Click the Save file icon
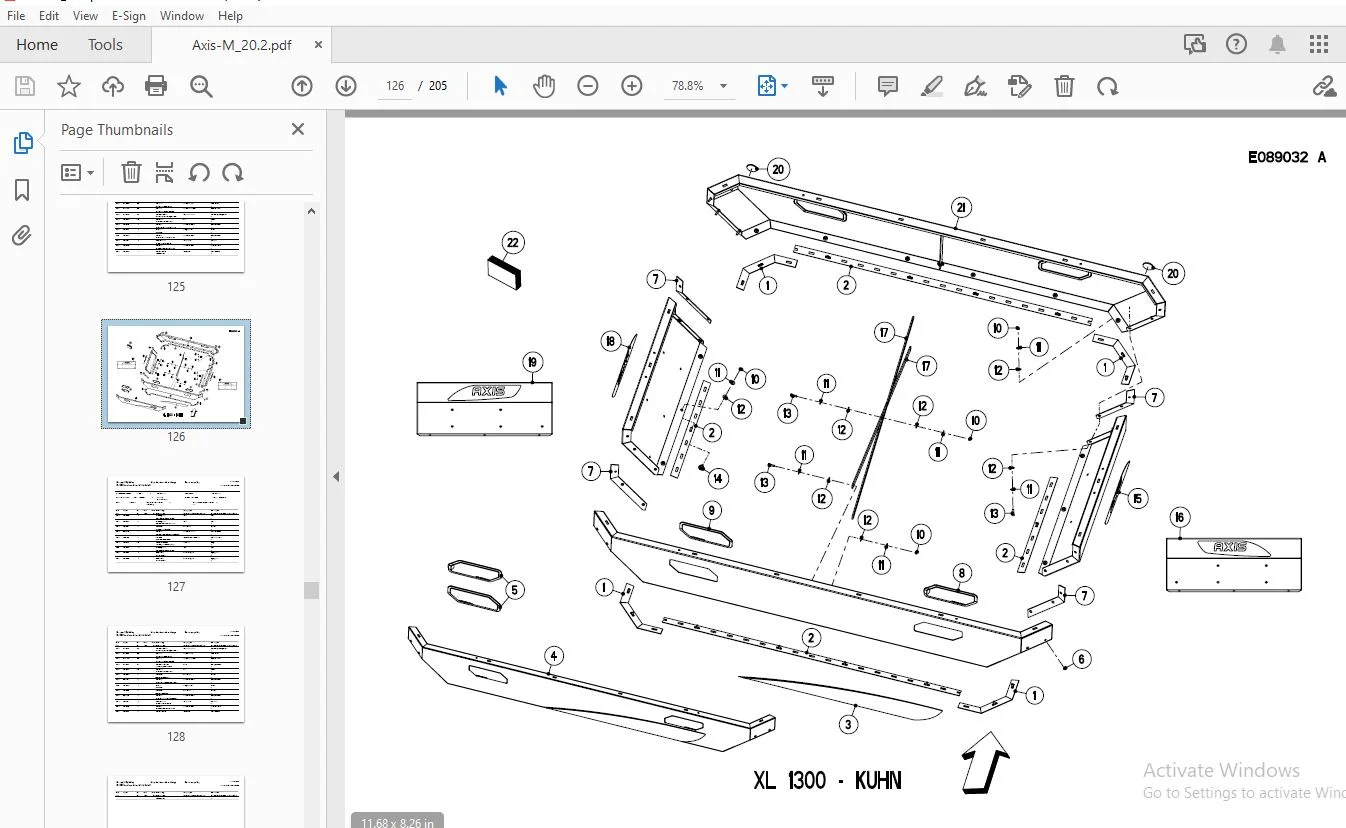 point(24,86)
